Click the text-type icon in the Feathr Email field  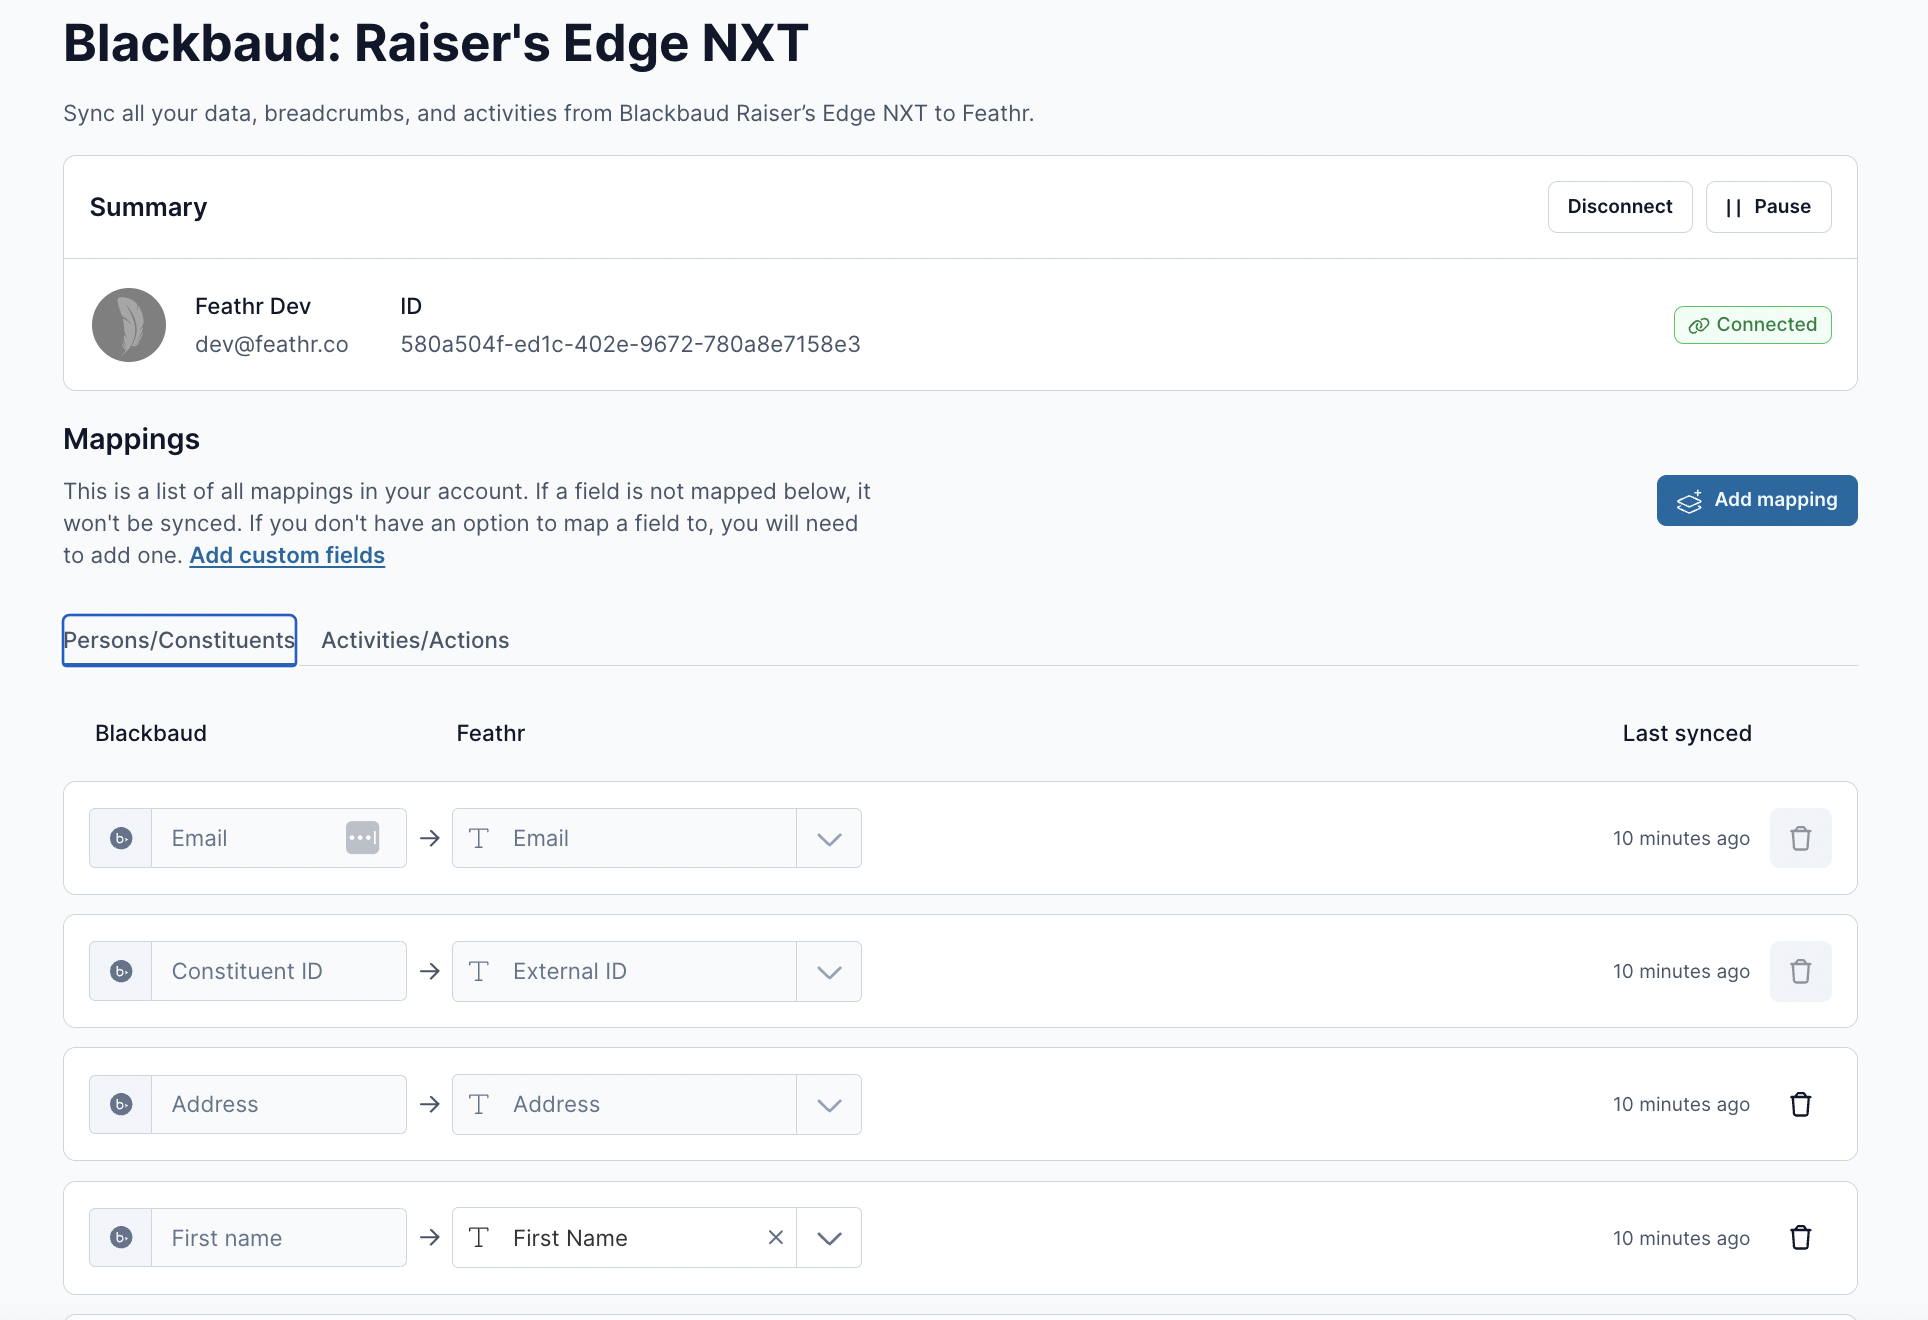[x=478, y=838]
